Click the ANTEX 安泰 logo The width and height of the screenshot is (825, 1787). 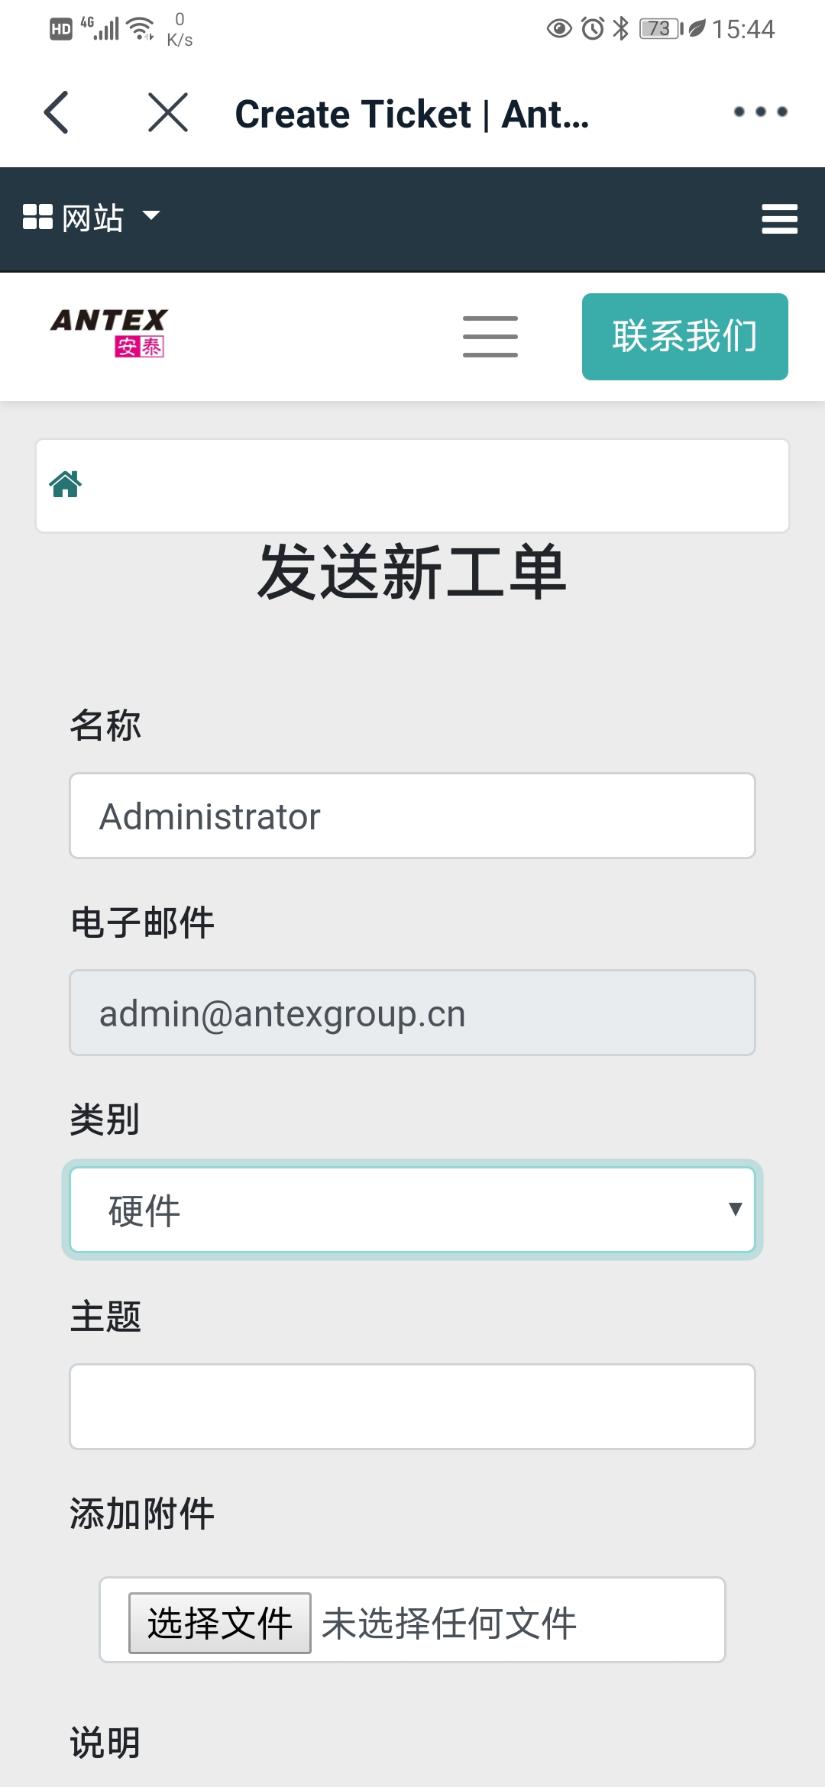point(109,333)
